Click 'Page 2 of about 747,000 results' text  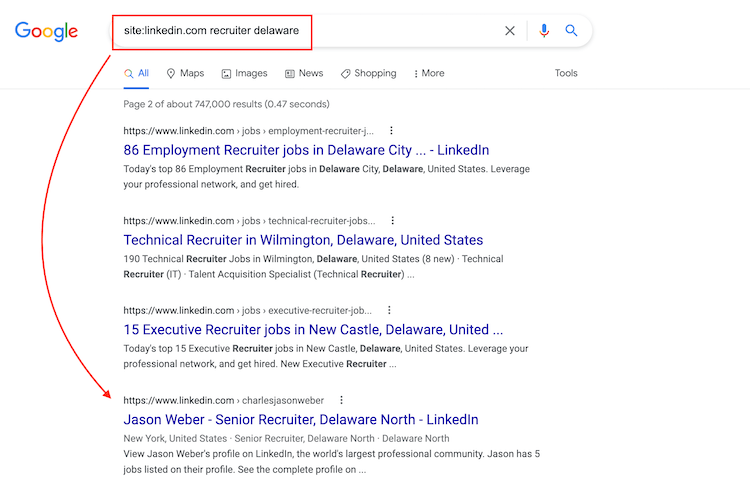[226, 104]
